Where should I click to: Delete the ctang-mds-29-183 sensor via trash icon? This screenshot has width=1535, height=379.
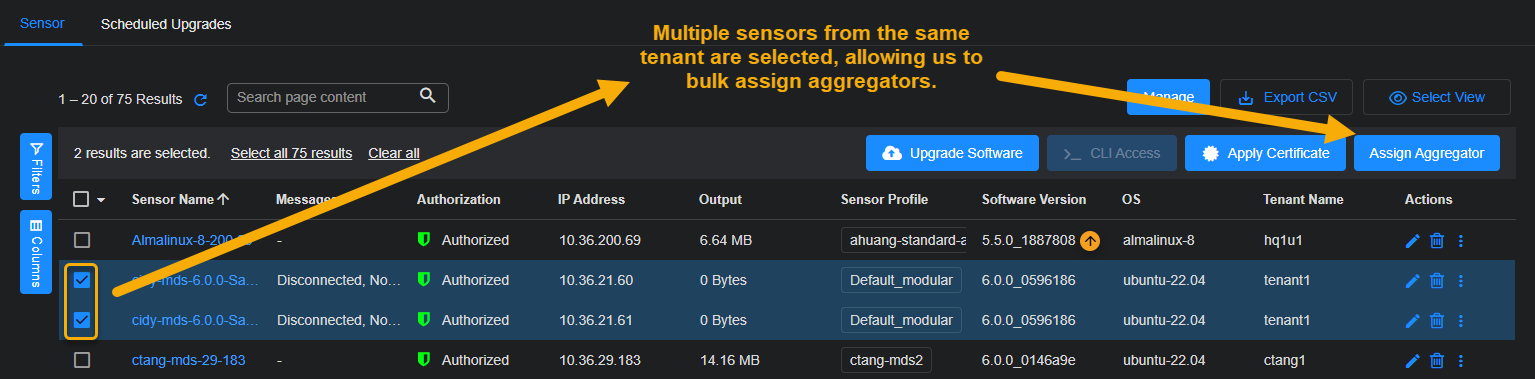coord(1436,360)
